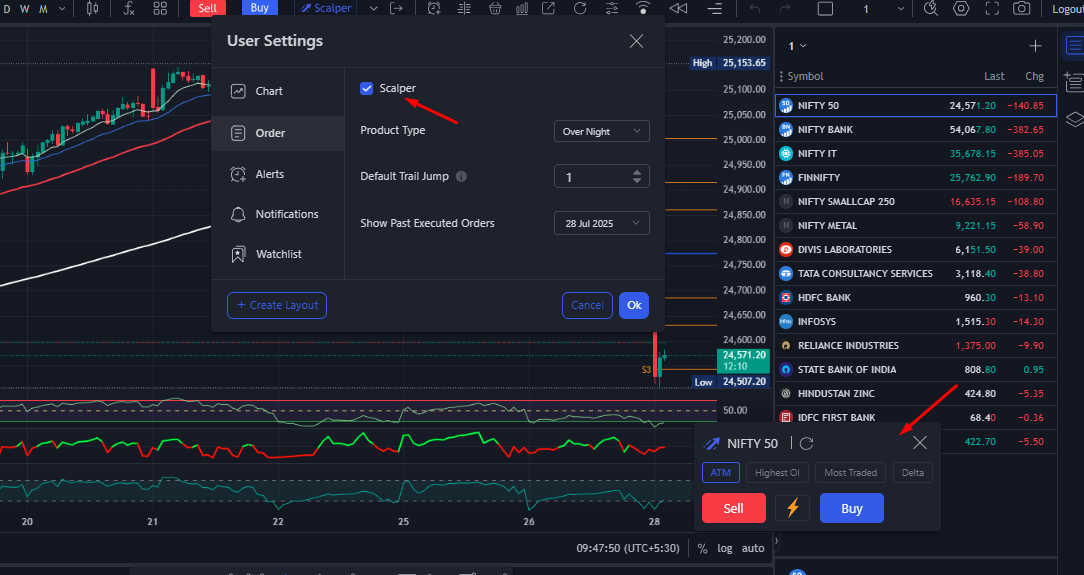Open the Product Type dropdown
1084x575 pixels.
coord(601,131)
